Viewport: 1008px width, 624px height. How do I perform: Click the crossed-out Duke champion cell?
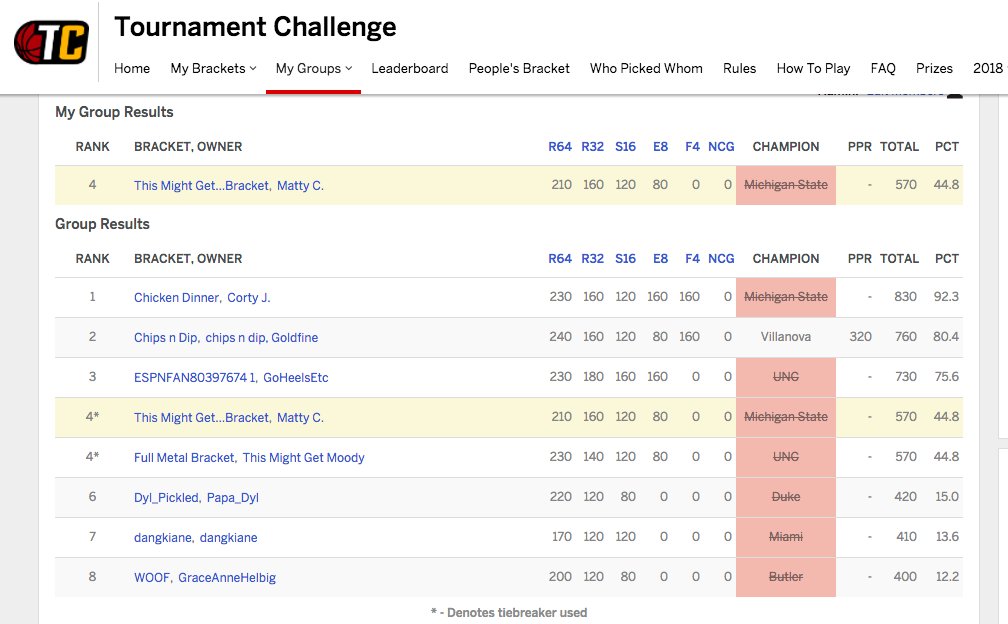[786, 497]
